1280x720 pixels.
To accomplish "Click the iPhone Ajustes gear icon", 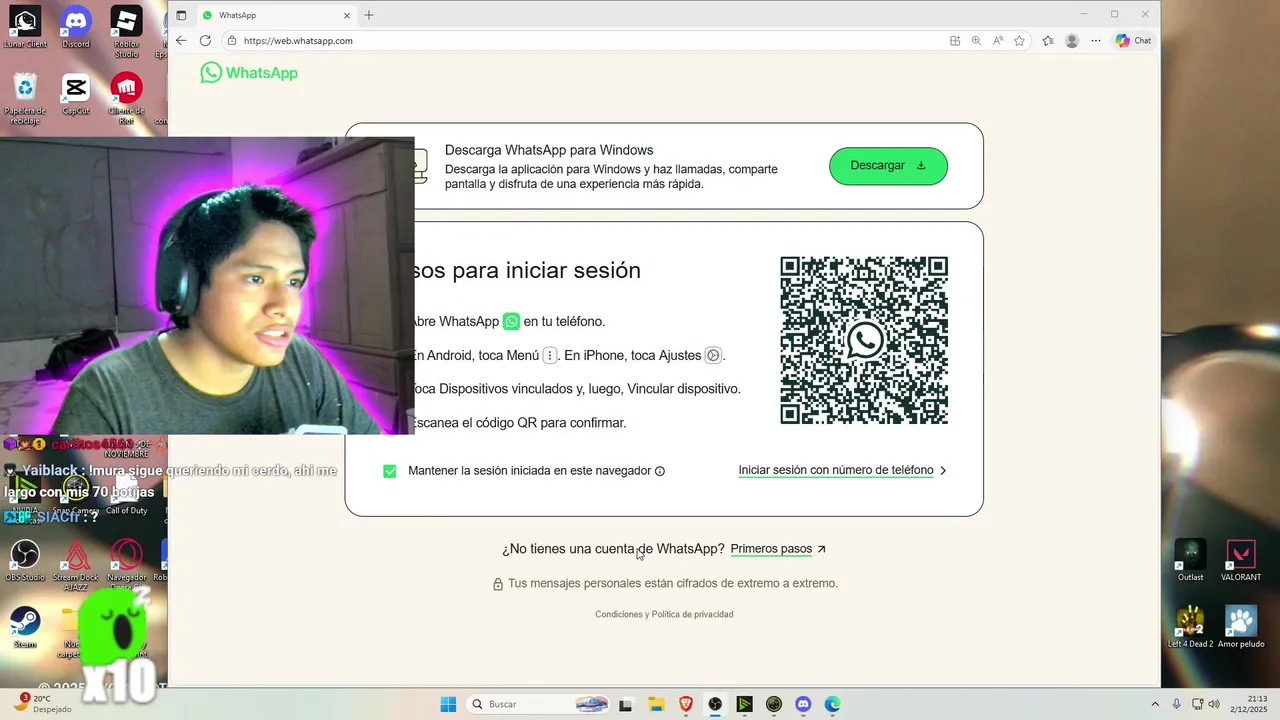I will pos(713,355).
